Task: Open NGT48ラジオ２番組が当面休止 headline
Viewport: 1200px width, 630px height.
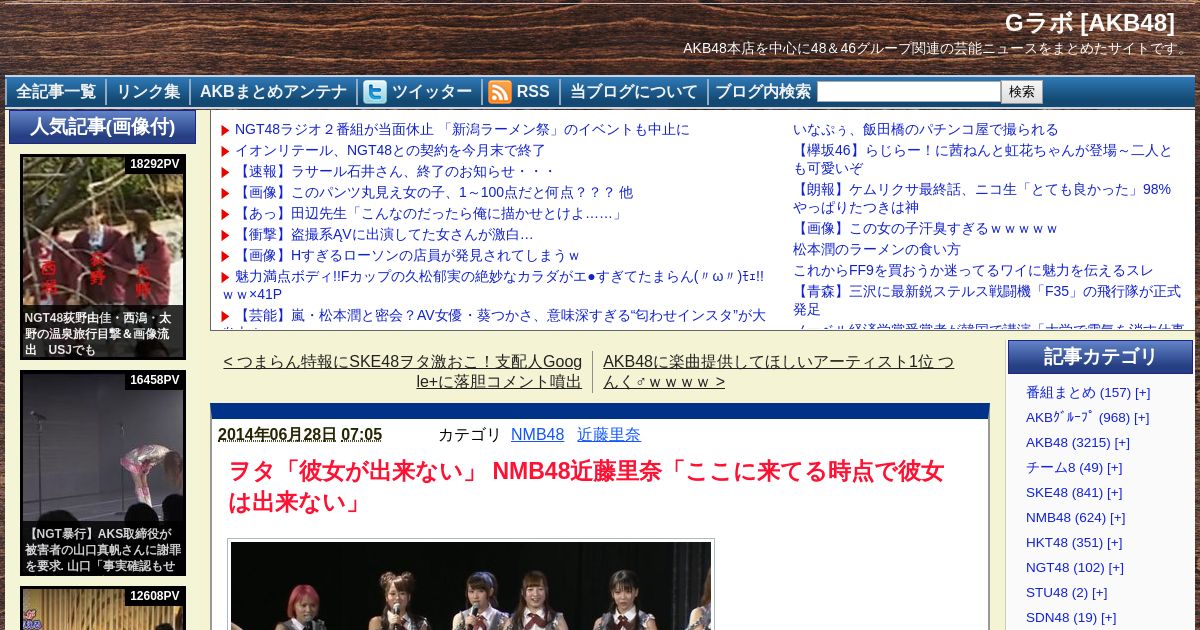Action: 462,129
